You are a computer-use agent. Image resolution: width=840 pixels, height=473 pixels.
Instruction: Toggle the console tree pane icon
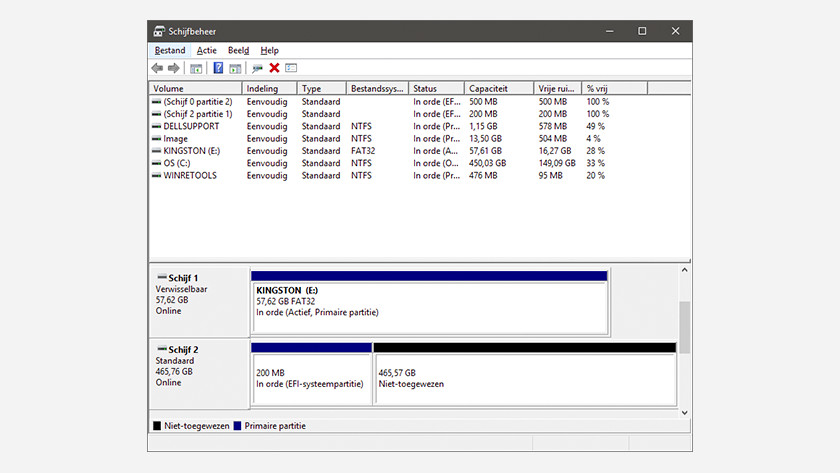pyautogui.click(x=196, y=68)
